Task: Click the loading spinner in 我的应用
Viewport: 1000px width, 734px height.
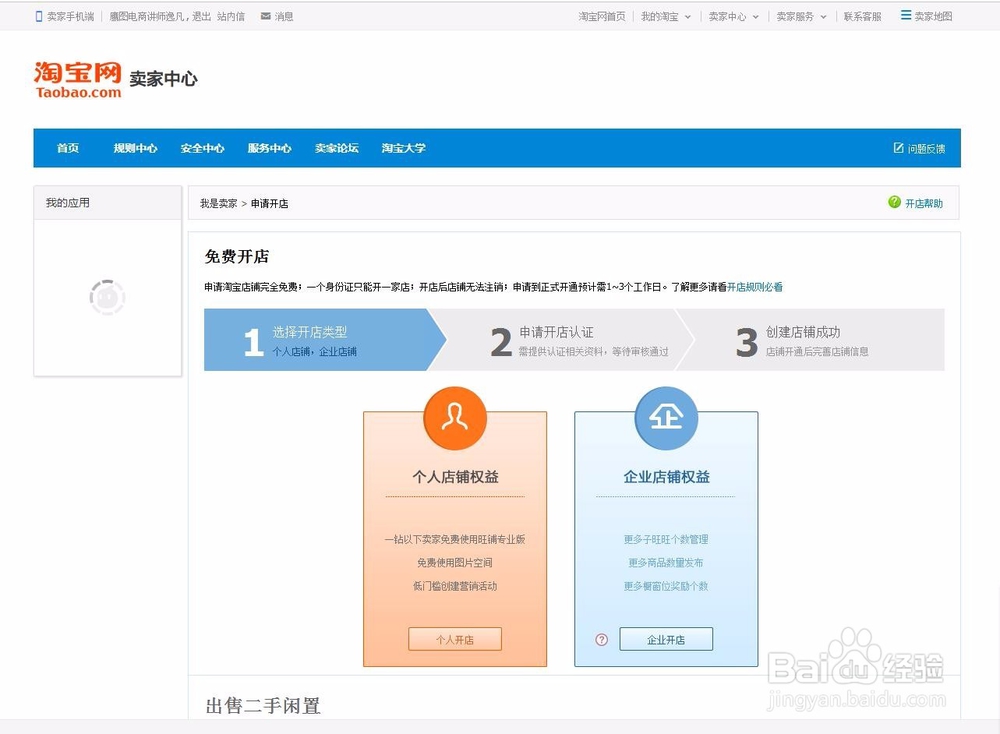Action: [x=107, y=297]
